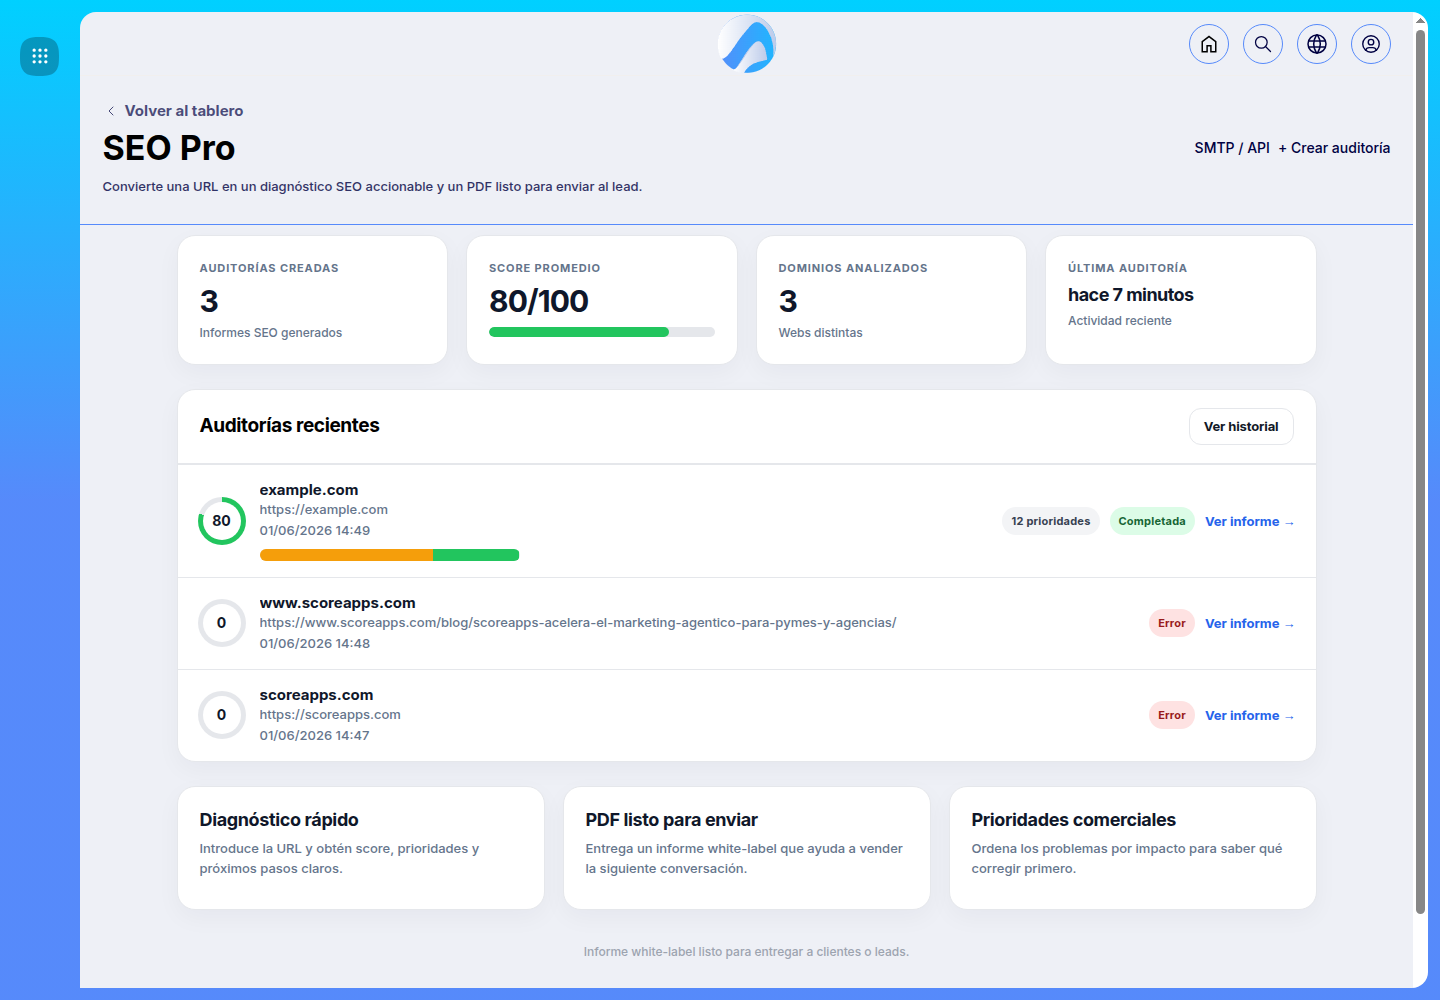Click Error badge in www.scoreapps.com row
1440x1000 pixels.
pyautogui.click(x=1172, y=623)
